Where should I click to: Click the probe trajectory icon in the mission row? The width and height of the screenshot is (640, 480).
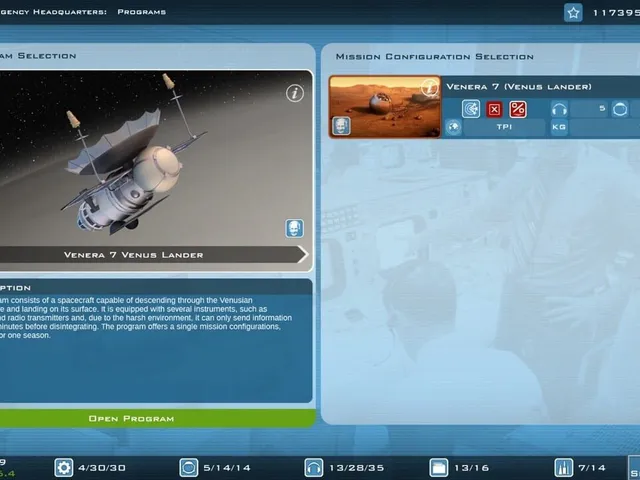[471, 109]
